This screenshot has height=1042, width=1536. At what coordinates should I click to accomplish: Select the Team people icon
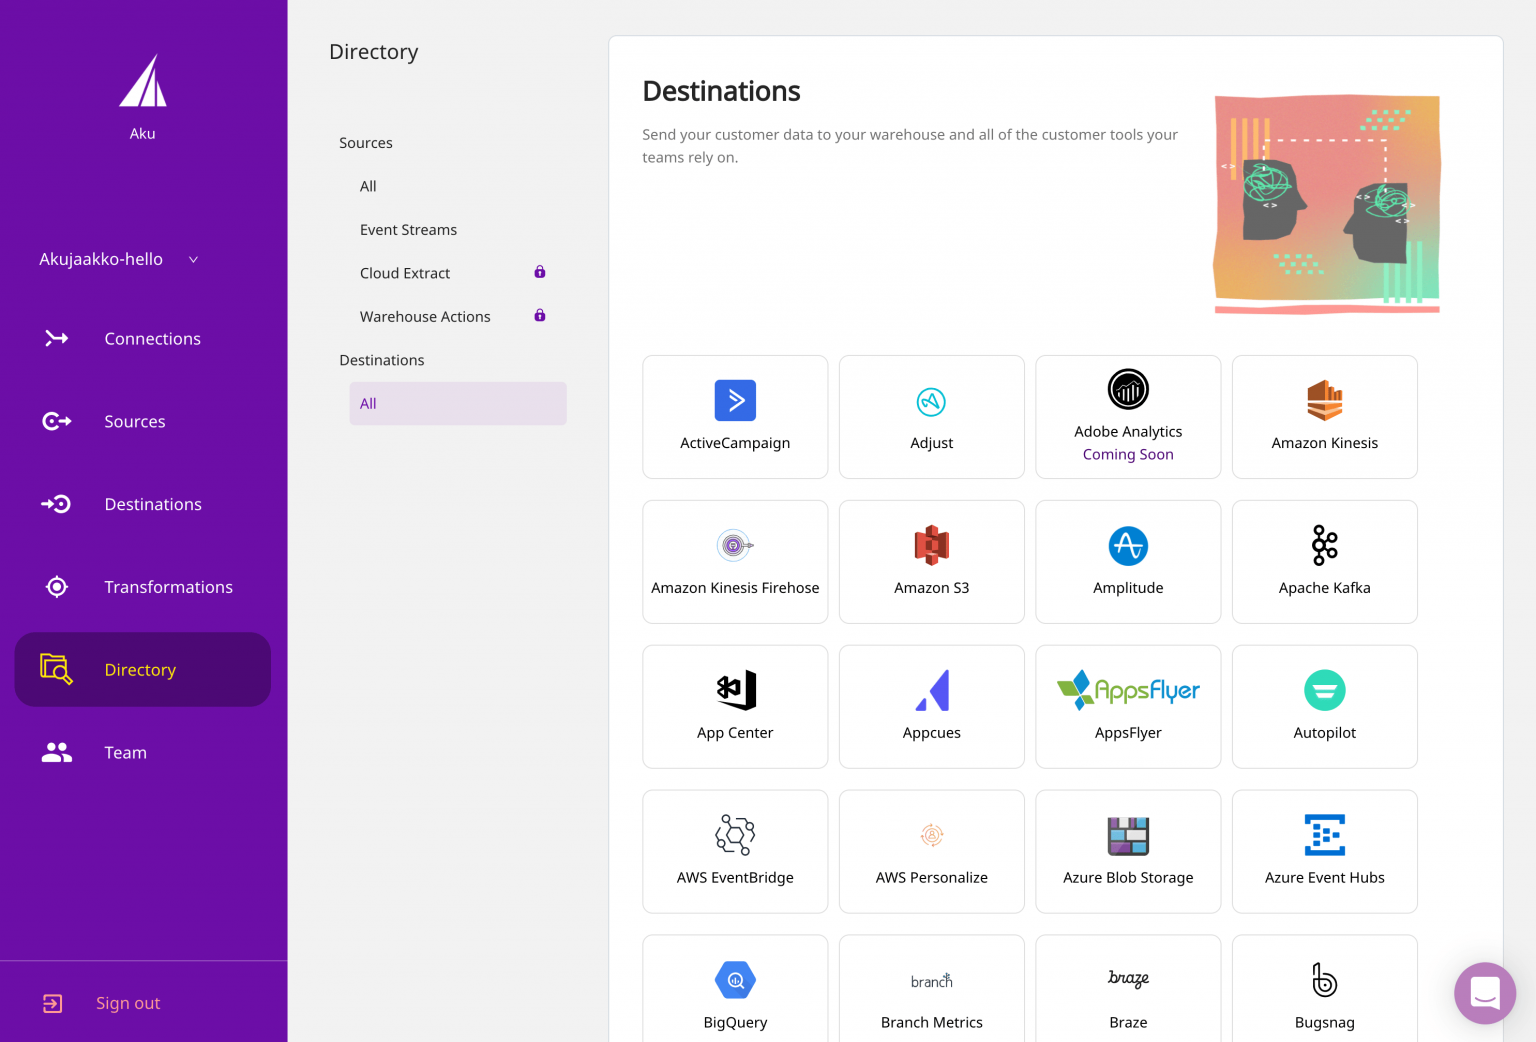point(56,752)
